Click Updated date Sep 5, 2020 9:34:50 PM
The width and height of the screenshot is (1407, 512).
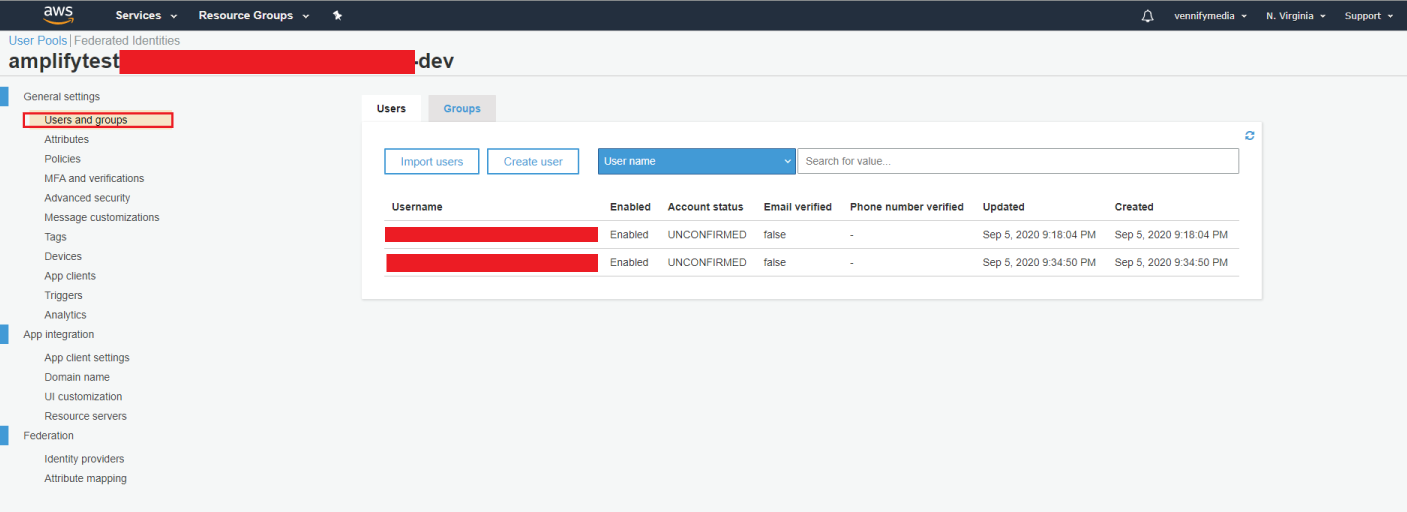pos(1039,263)
